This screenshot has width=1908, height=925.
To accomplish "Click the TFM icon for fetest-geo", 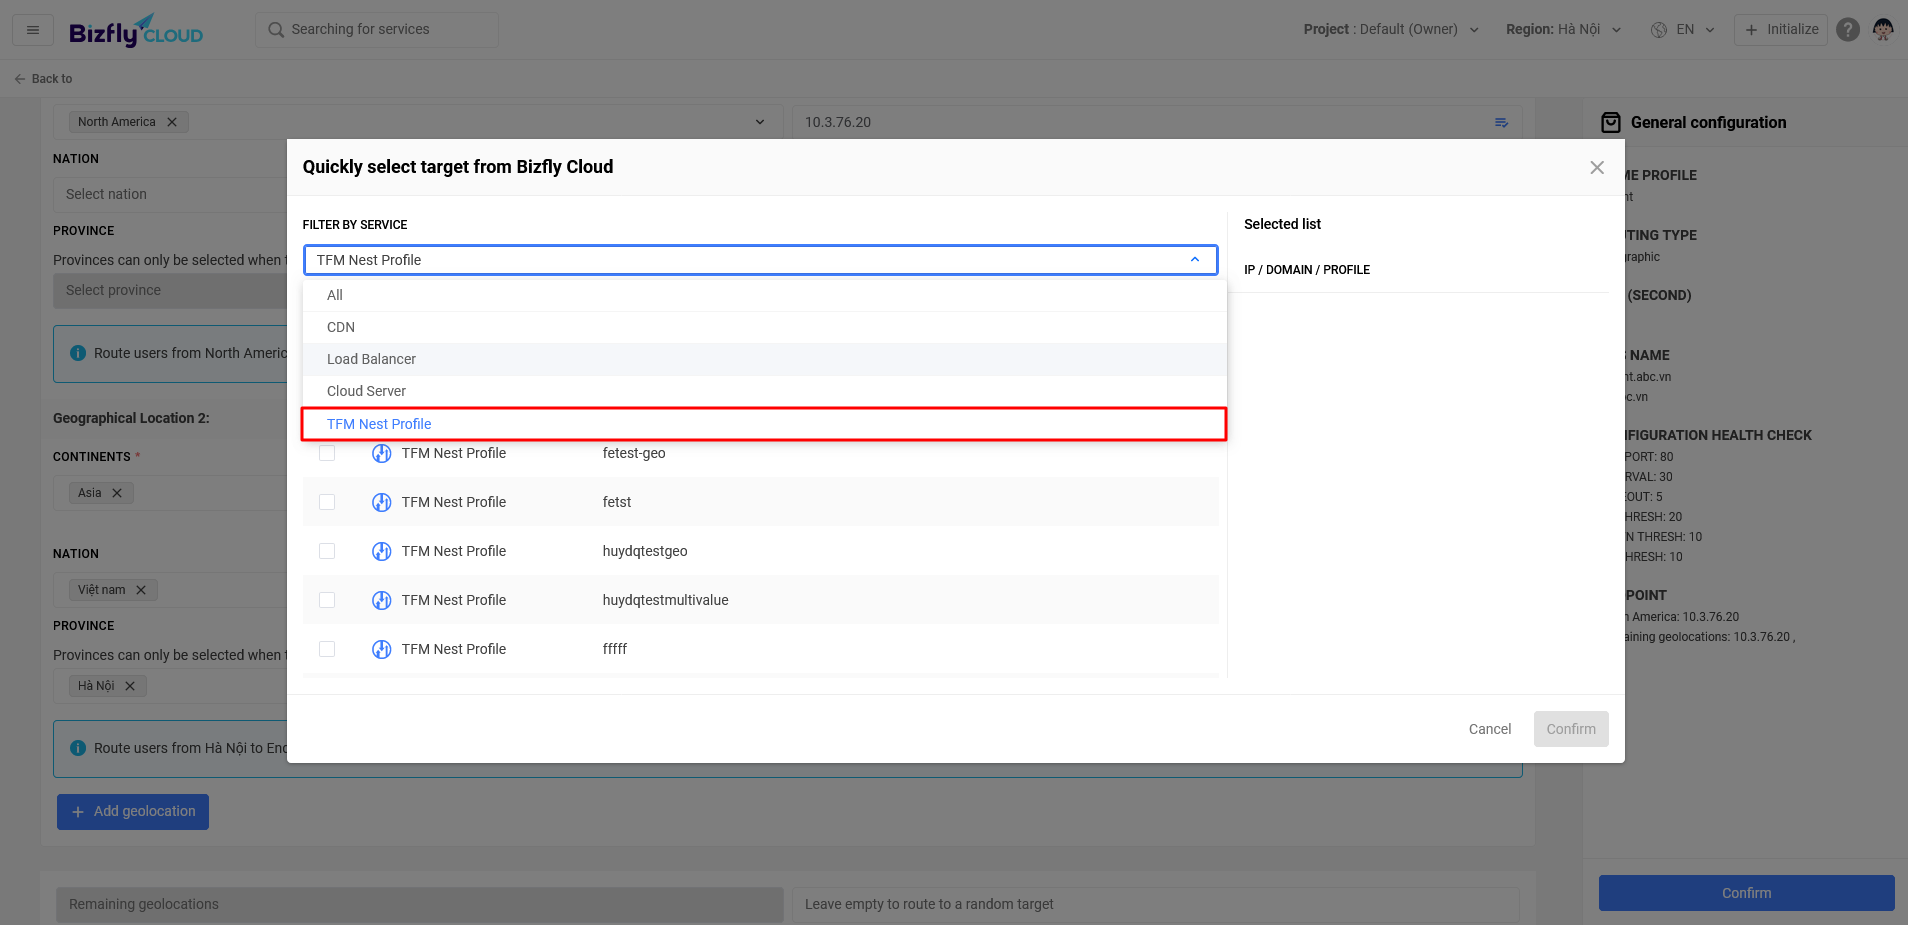I will pos(382,453).
